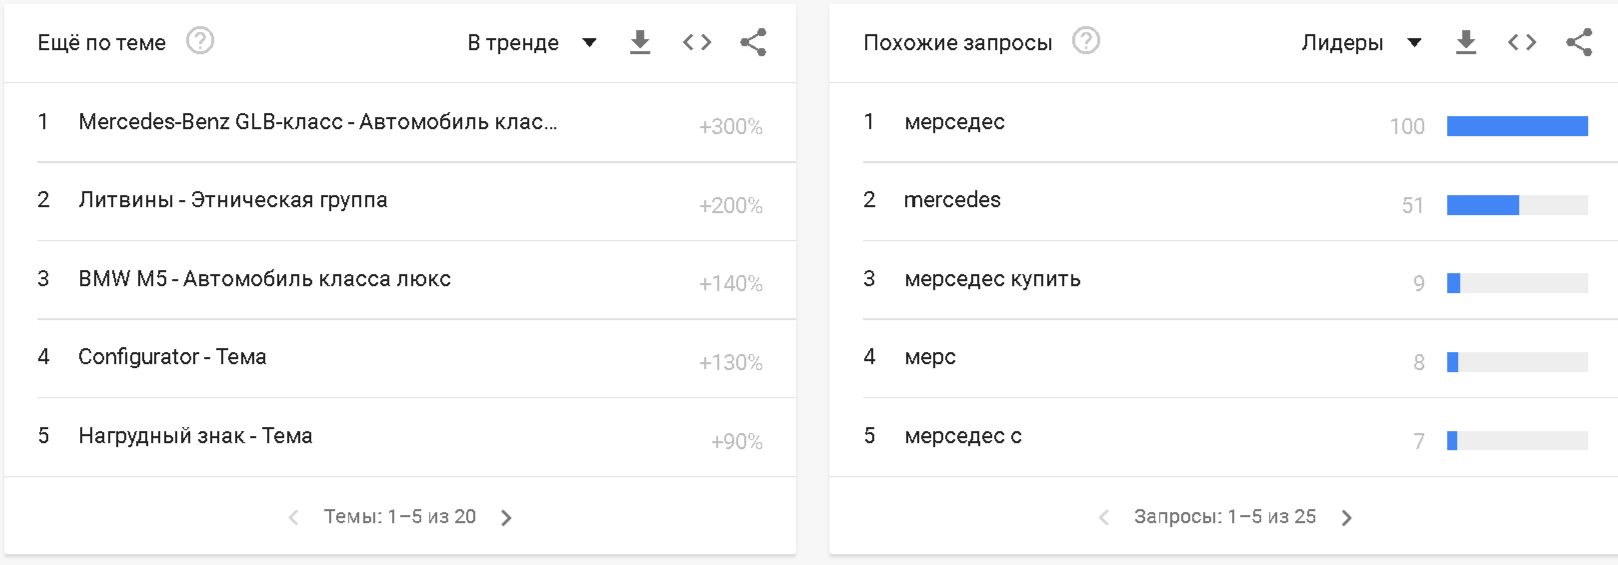This screenshot has height=565, width=1618.
Task: Go to next page of topics
Action: click(506, 518)
